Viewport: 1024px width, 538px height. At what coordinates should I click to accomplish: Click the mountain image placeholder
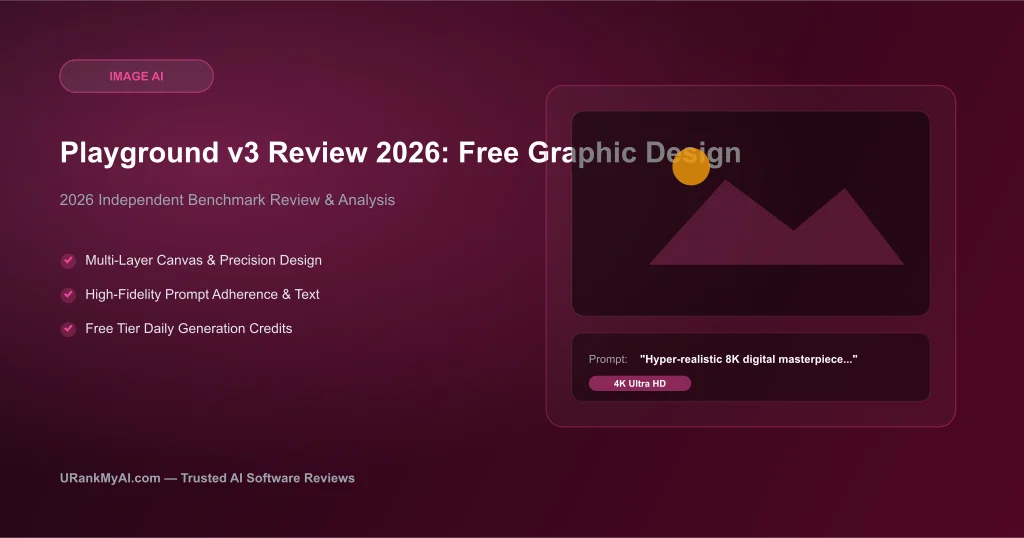point(776,223)
